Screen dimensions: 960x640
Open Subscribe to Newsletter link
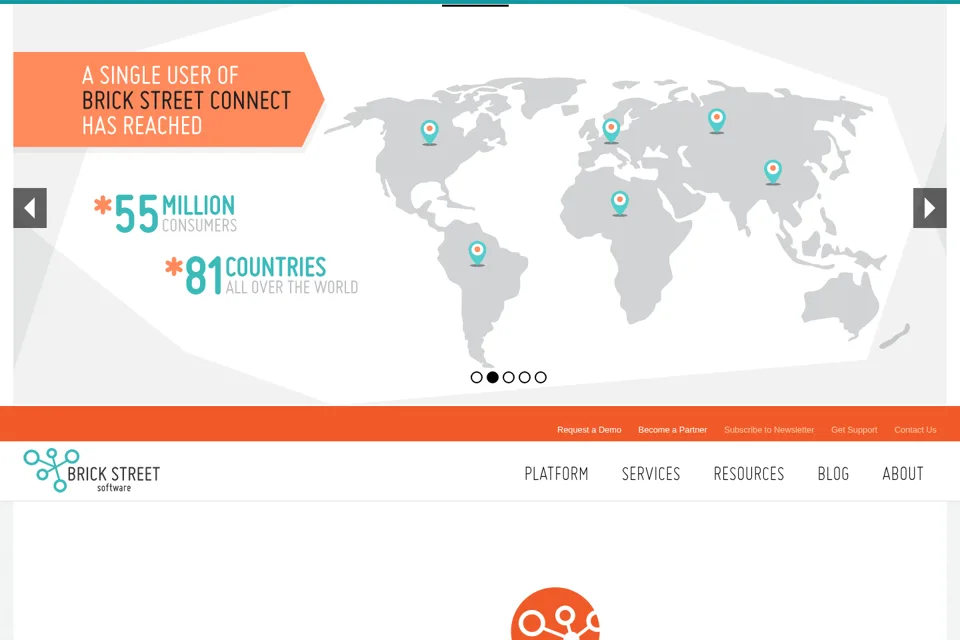769,430
